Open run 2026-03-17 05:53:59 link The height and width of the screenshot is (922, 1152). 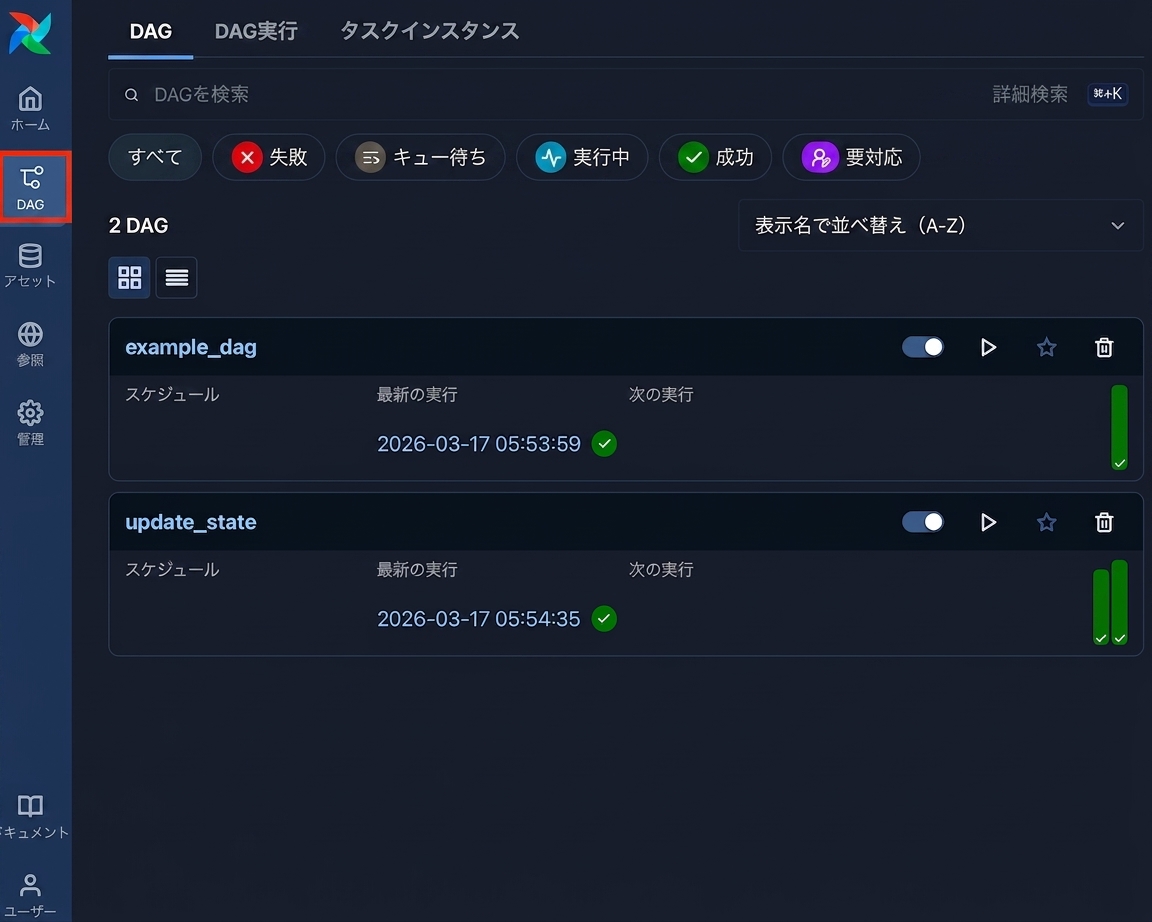479,444
